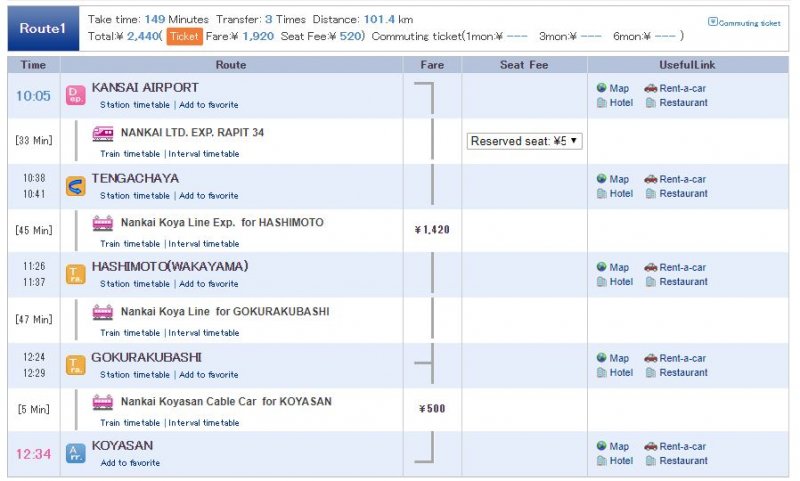Click the Rent-a-car link in HASHIMOTO row
The image size is (800, 481).
pos(683,267)
